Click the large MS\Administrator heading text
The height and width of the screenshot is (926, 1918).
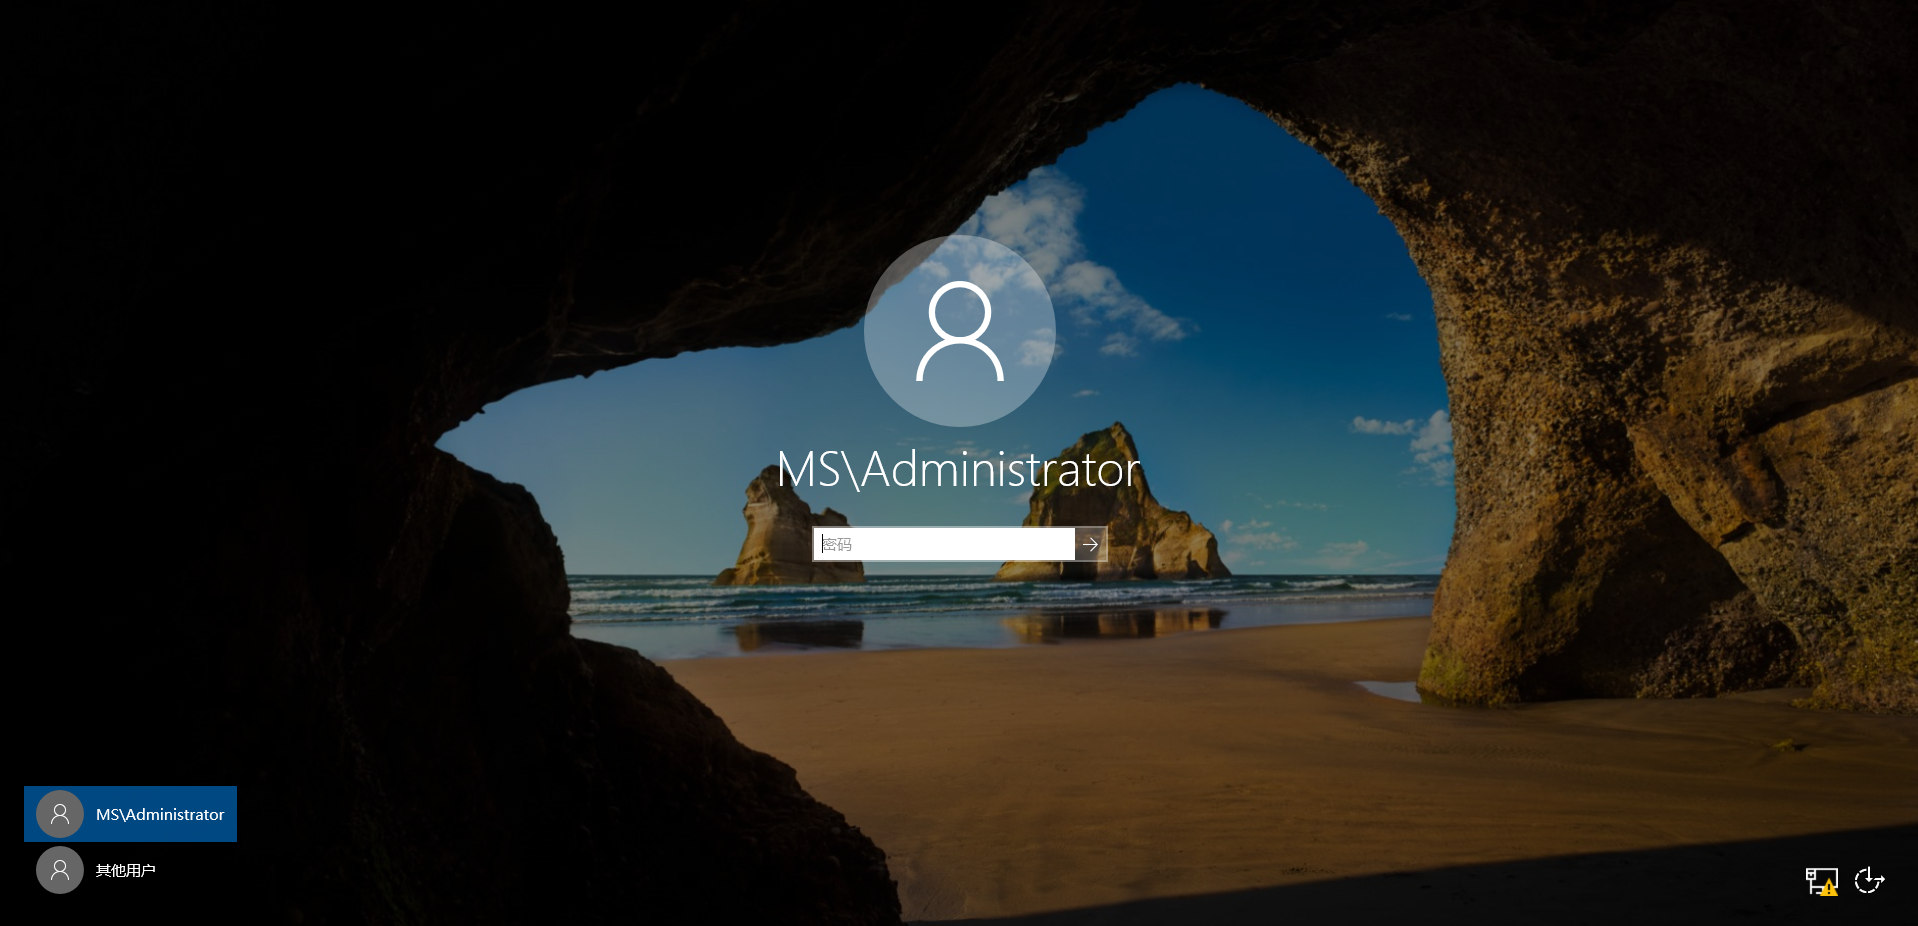958,470
